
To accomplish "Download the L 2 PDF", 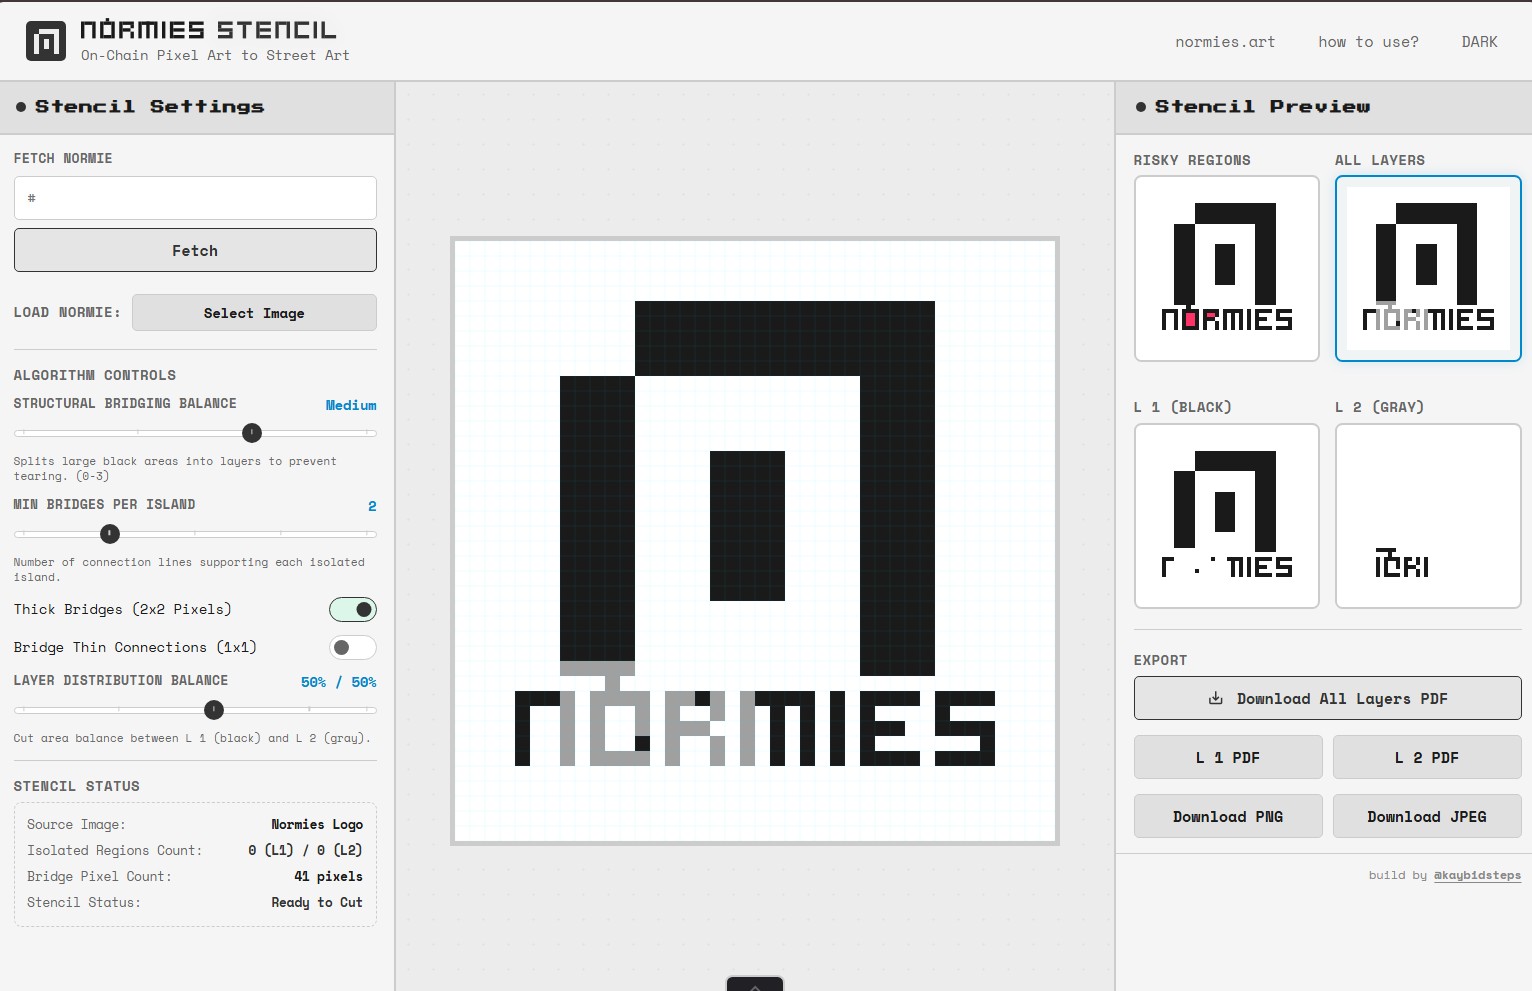I will [1427, 757].
